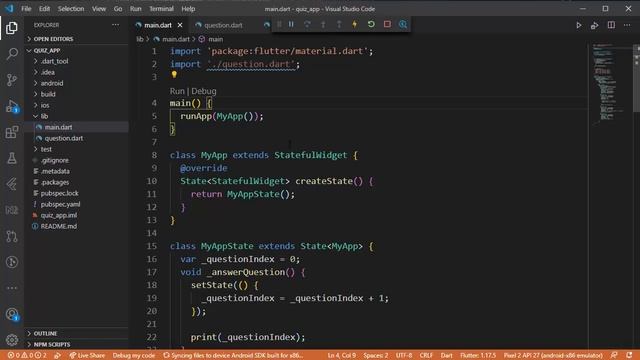Click debug Step Into arrow
640x360 pixels.
323,24
